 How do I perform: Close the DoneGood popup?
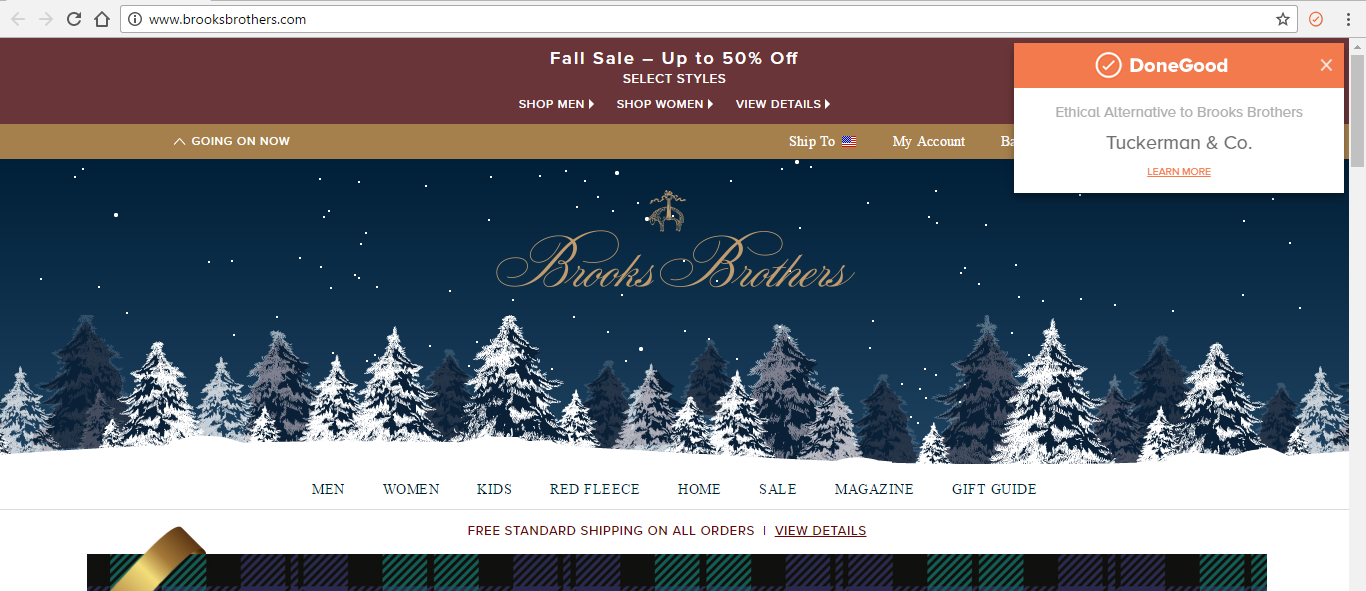click(1326, 65)
